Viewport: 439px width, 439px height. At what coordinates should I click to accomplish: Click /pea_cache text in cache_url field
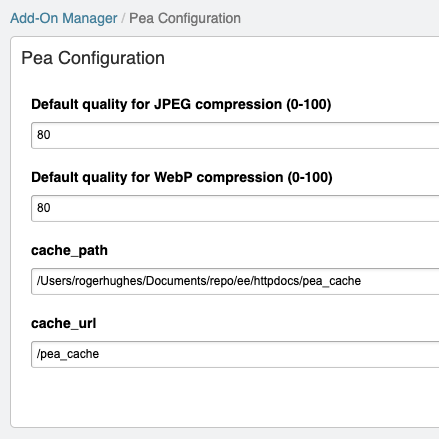click(68, 354)
